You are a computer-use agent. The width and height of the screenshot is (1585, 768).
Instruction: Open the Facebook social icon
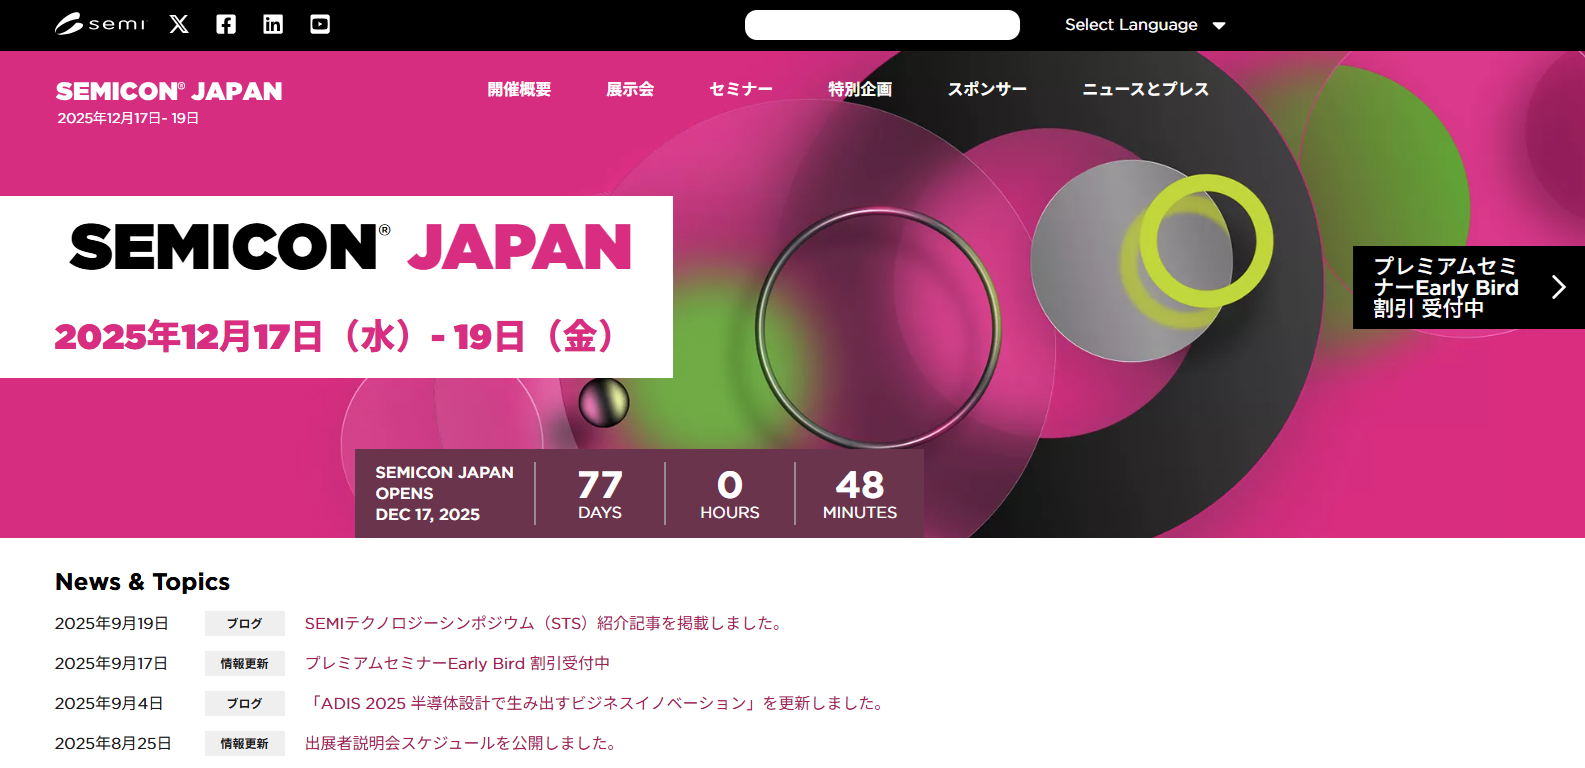pyautogui.click(x=226, y=24)
